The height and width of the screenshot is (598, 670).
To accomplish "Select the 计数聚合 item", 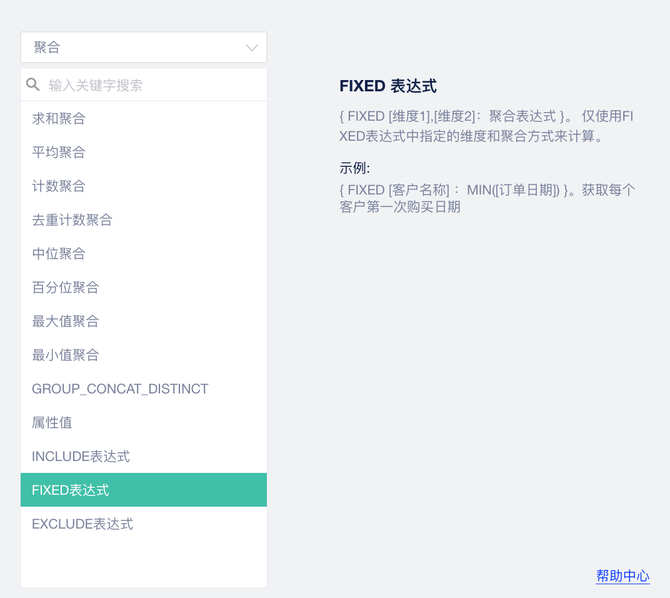I will click(59, 186).
